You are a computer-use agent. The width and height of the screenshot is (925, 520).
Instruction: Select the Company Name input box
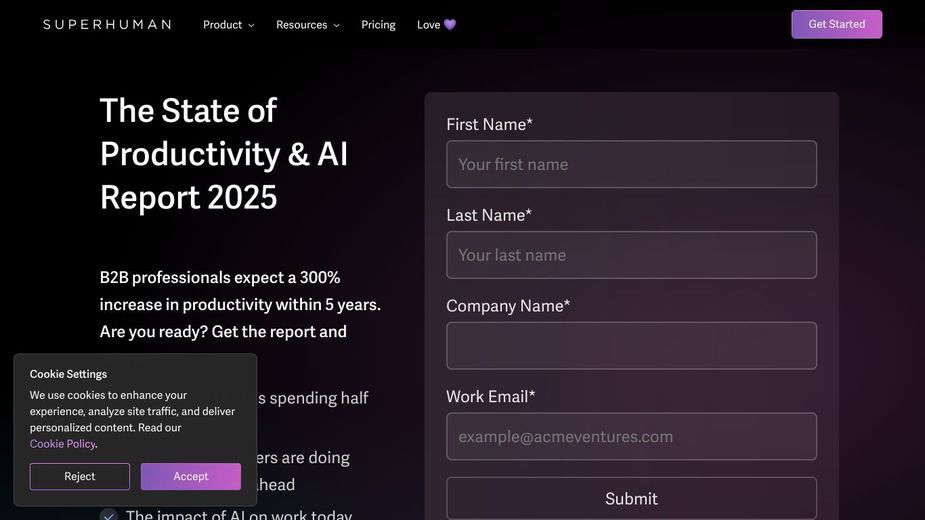click(631, 346)
